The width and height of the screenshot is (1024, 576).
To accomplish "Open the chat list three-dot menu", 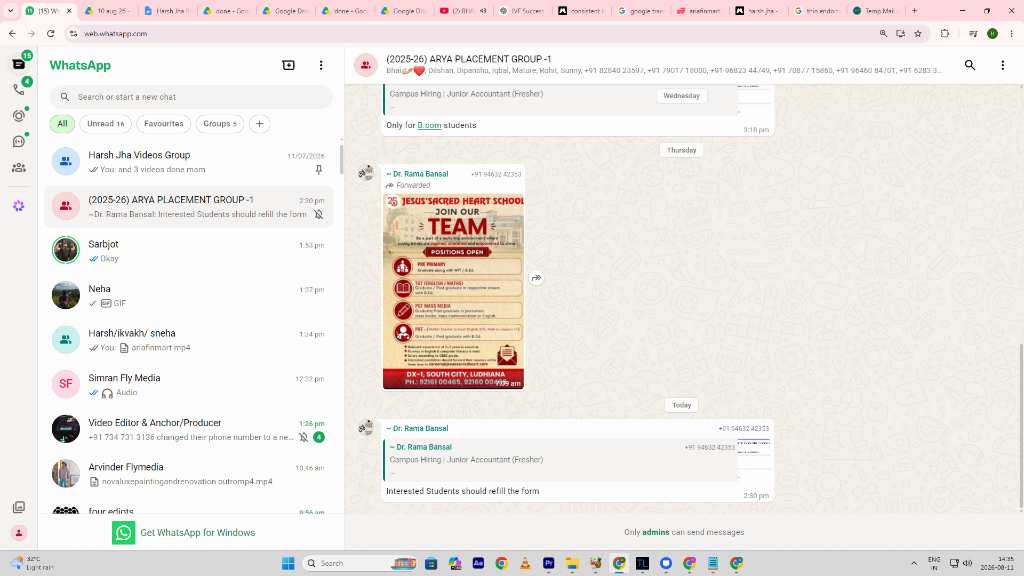I will [x=321, y=65].
